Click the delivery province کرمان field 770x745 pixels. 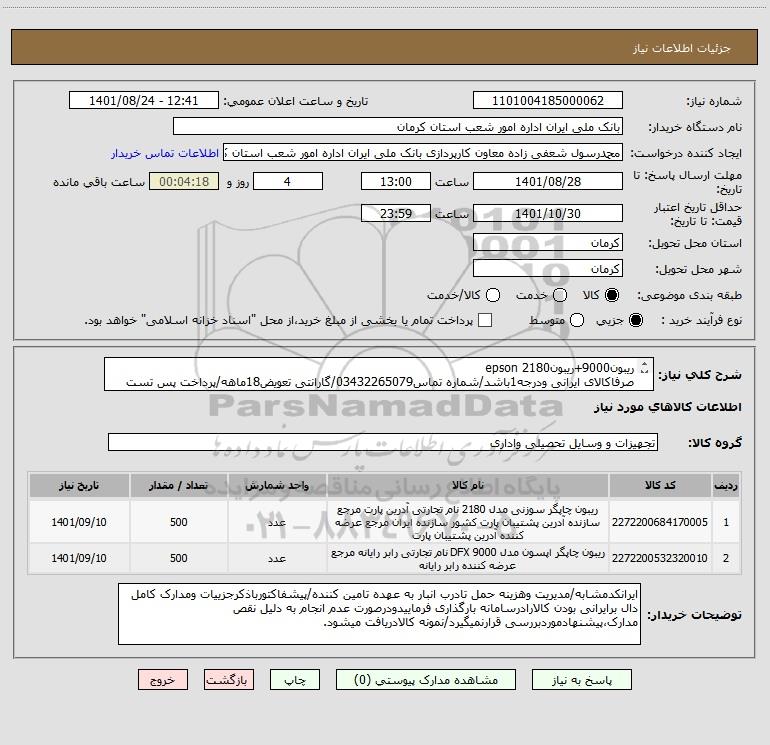(548, 243)
